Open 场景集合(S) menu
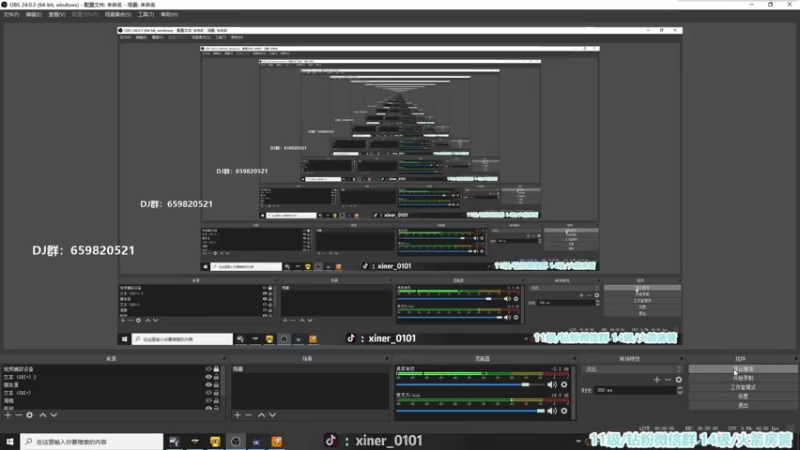Screen dimensions: 800x450 pos(118,15)
